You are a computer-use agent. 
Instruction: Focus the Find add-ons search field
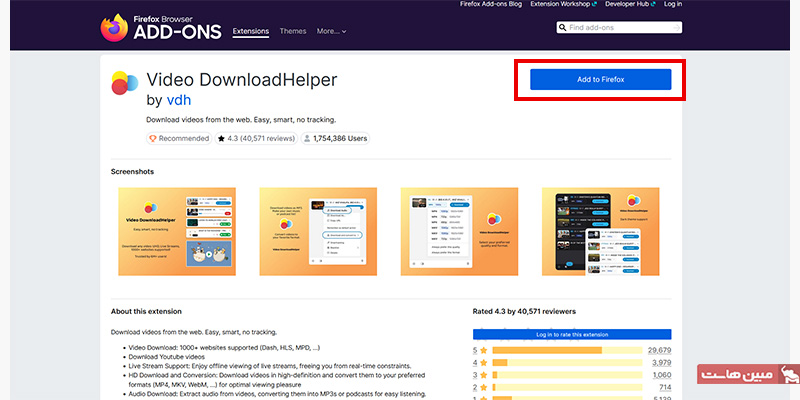(x=619, y=28)
